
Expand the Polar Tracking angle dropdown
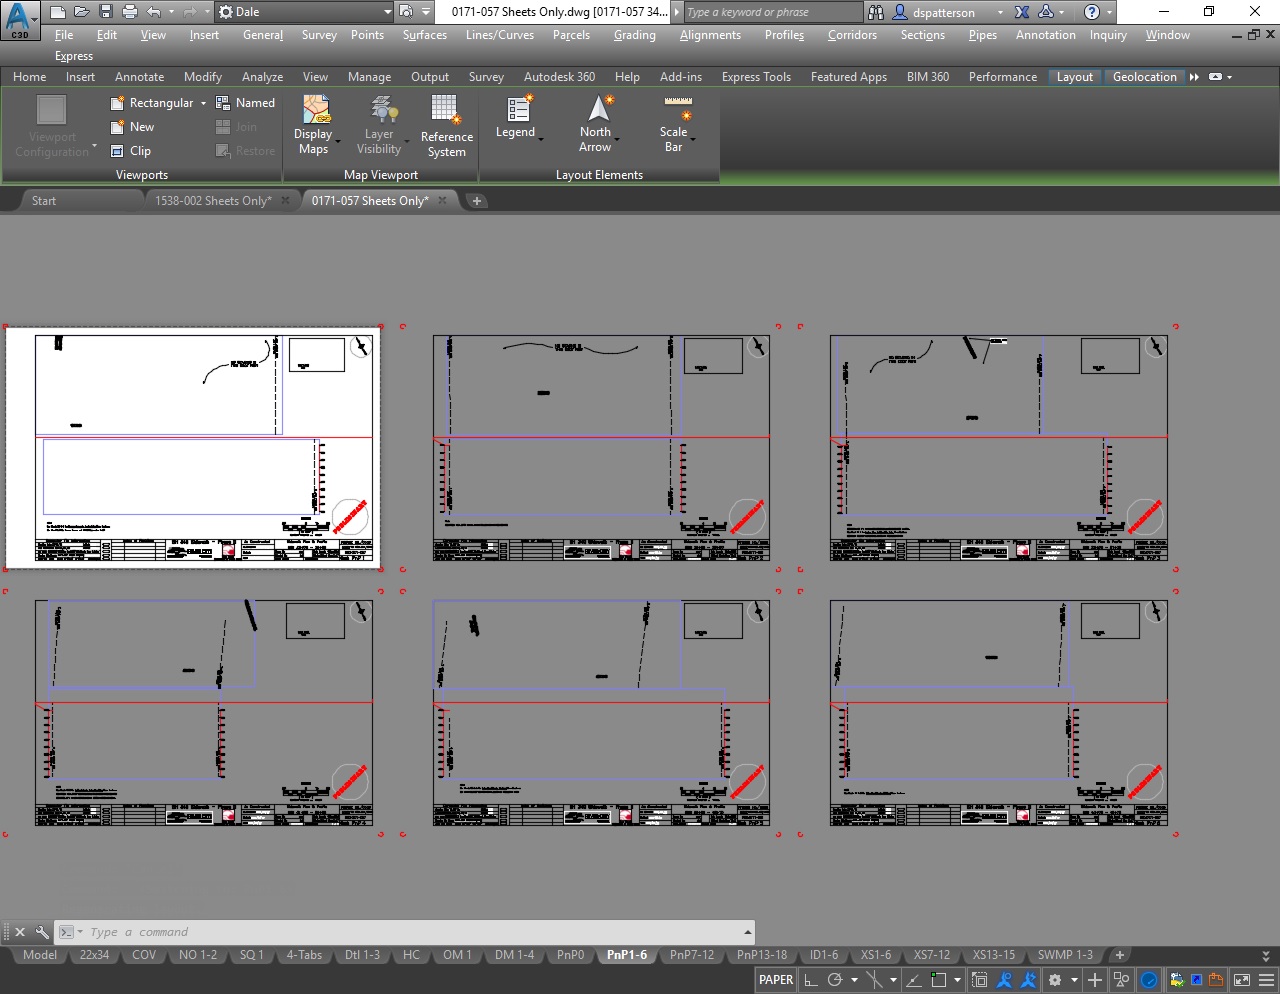point(854,980)
